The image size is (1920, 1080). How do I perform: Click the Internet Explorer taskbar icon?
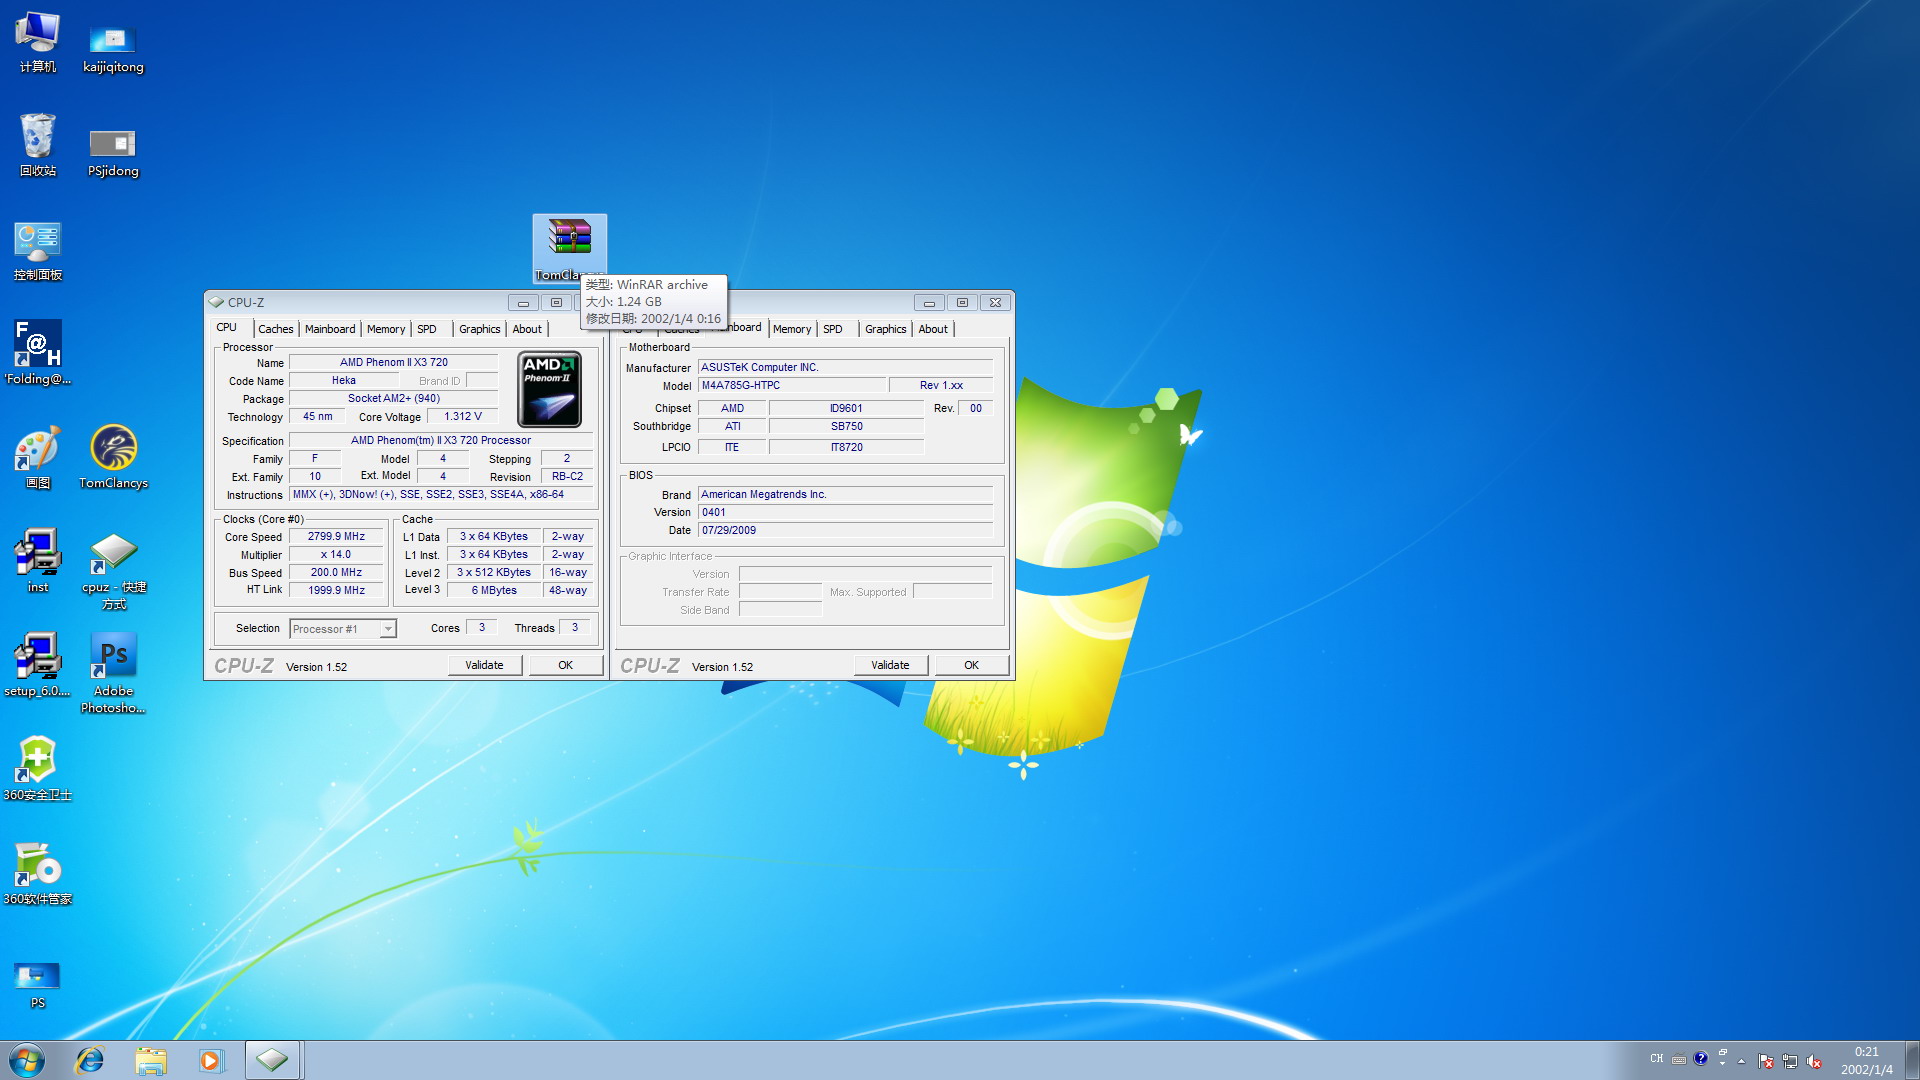(90, 1060)
